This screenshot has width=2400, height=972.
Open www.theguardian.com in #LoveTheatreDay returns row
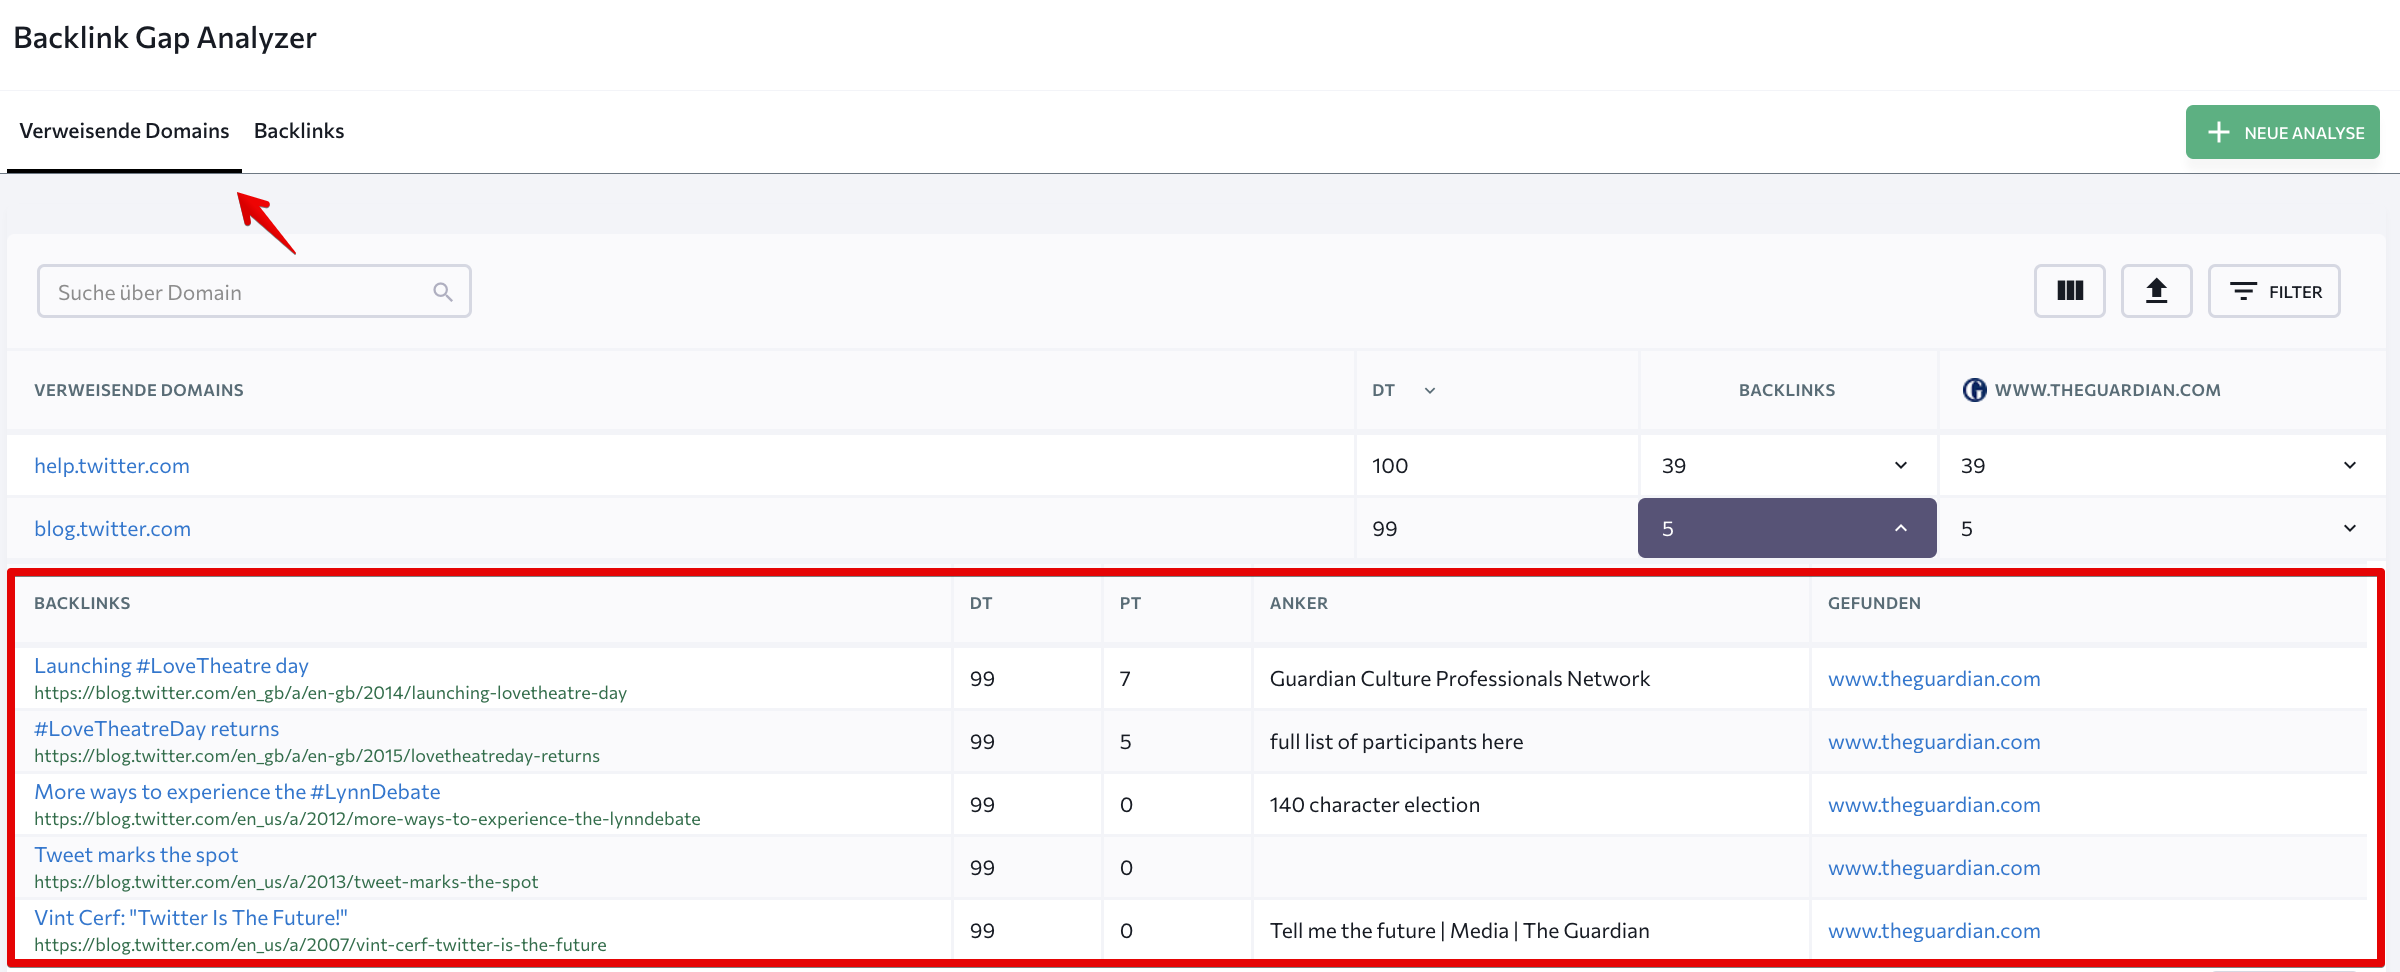(1934, 741)
